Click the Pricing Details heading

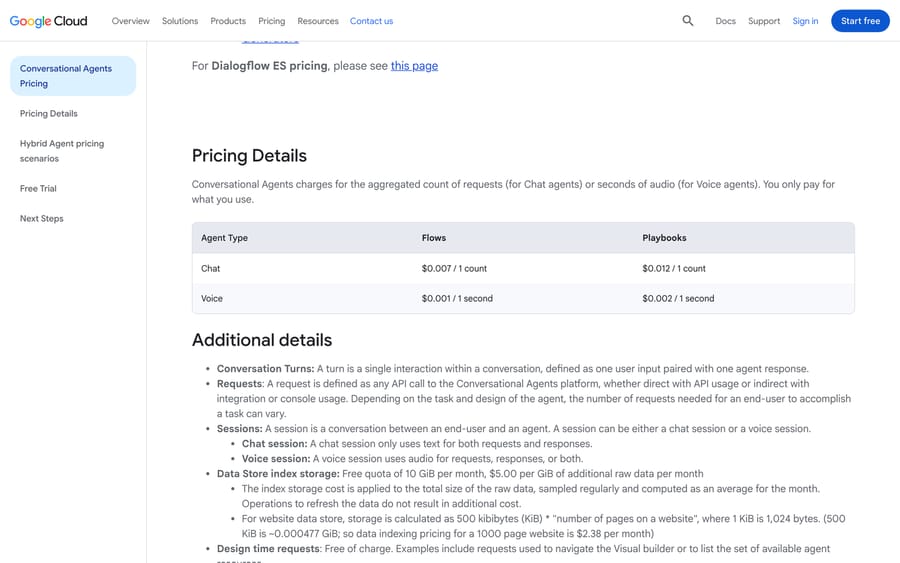(x=249, y=156)
